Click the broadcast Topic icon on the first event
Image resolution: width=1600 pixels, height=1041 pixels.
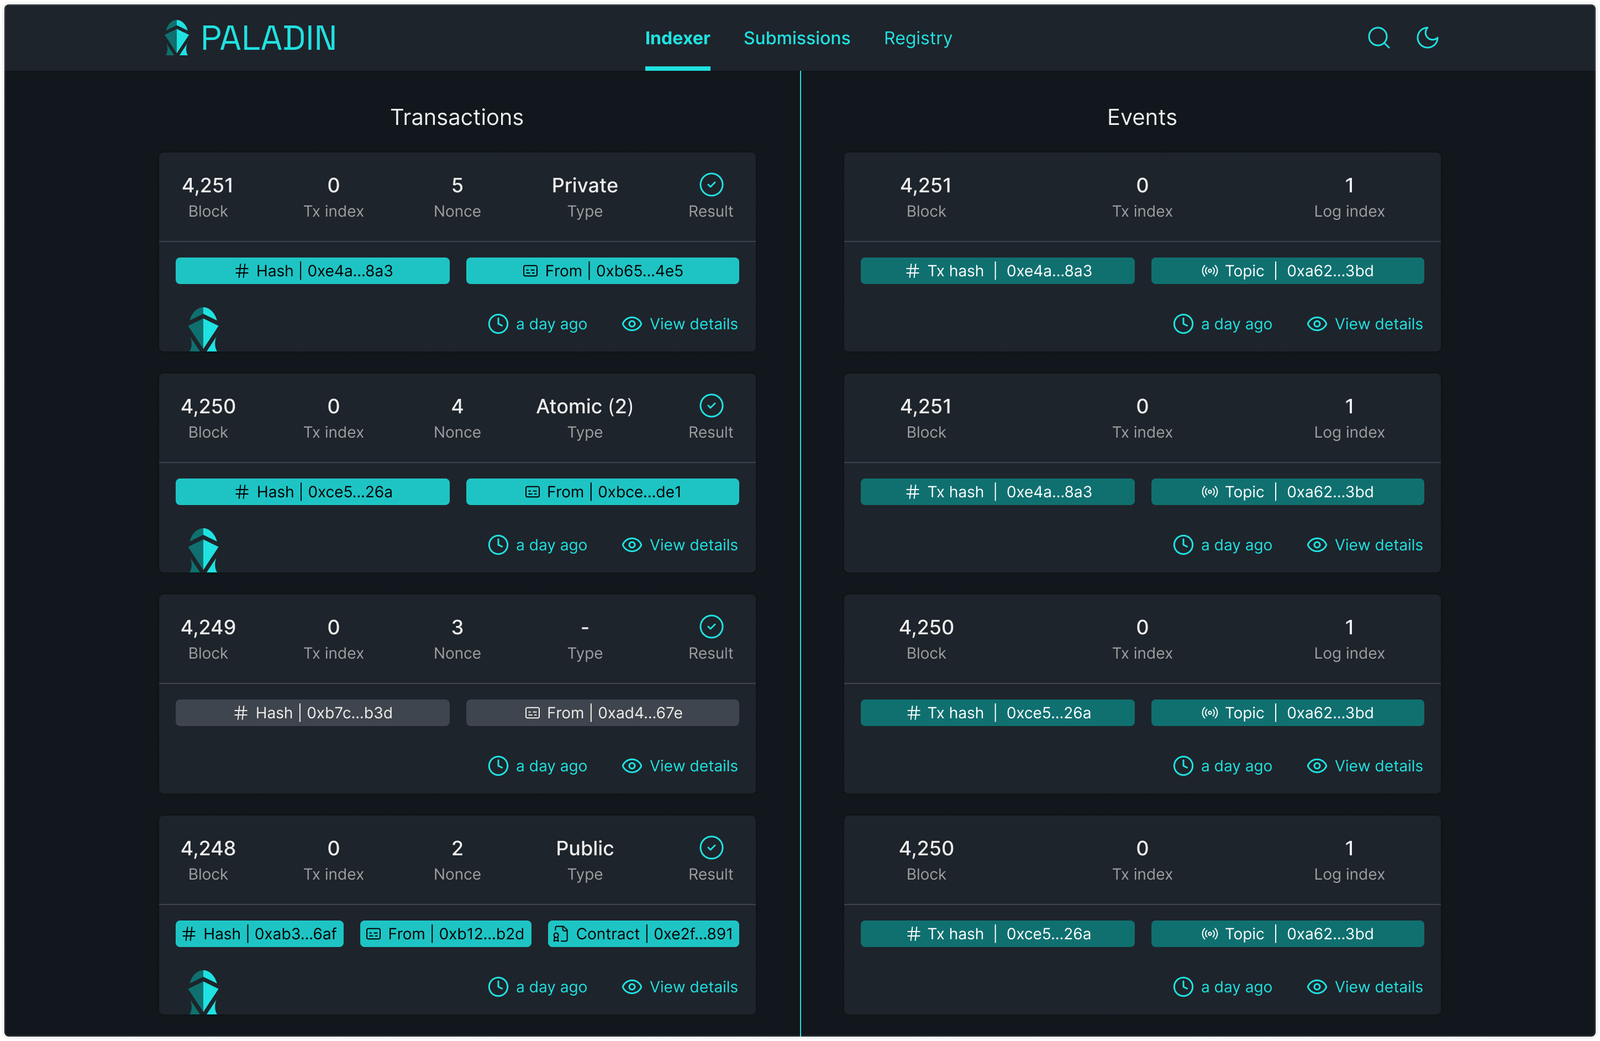coord(1209,270)
